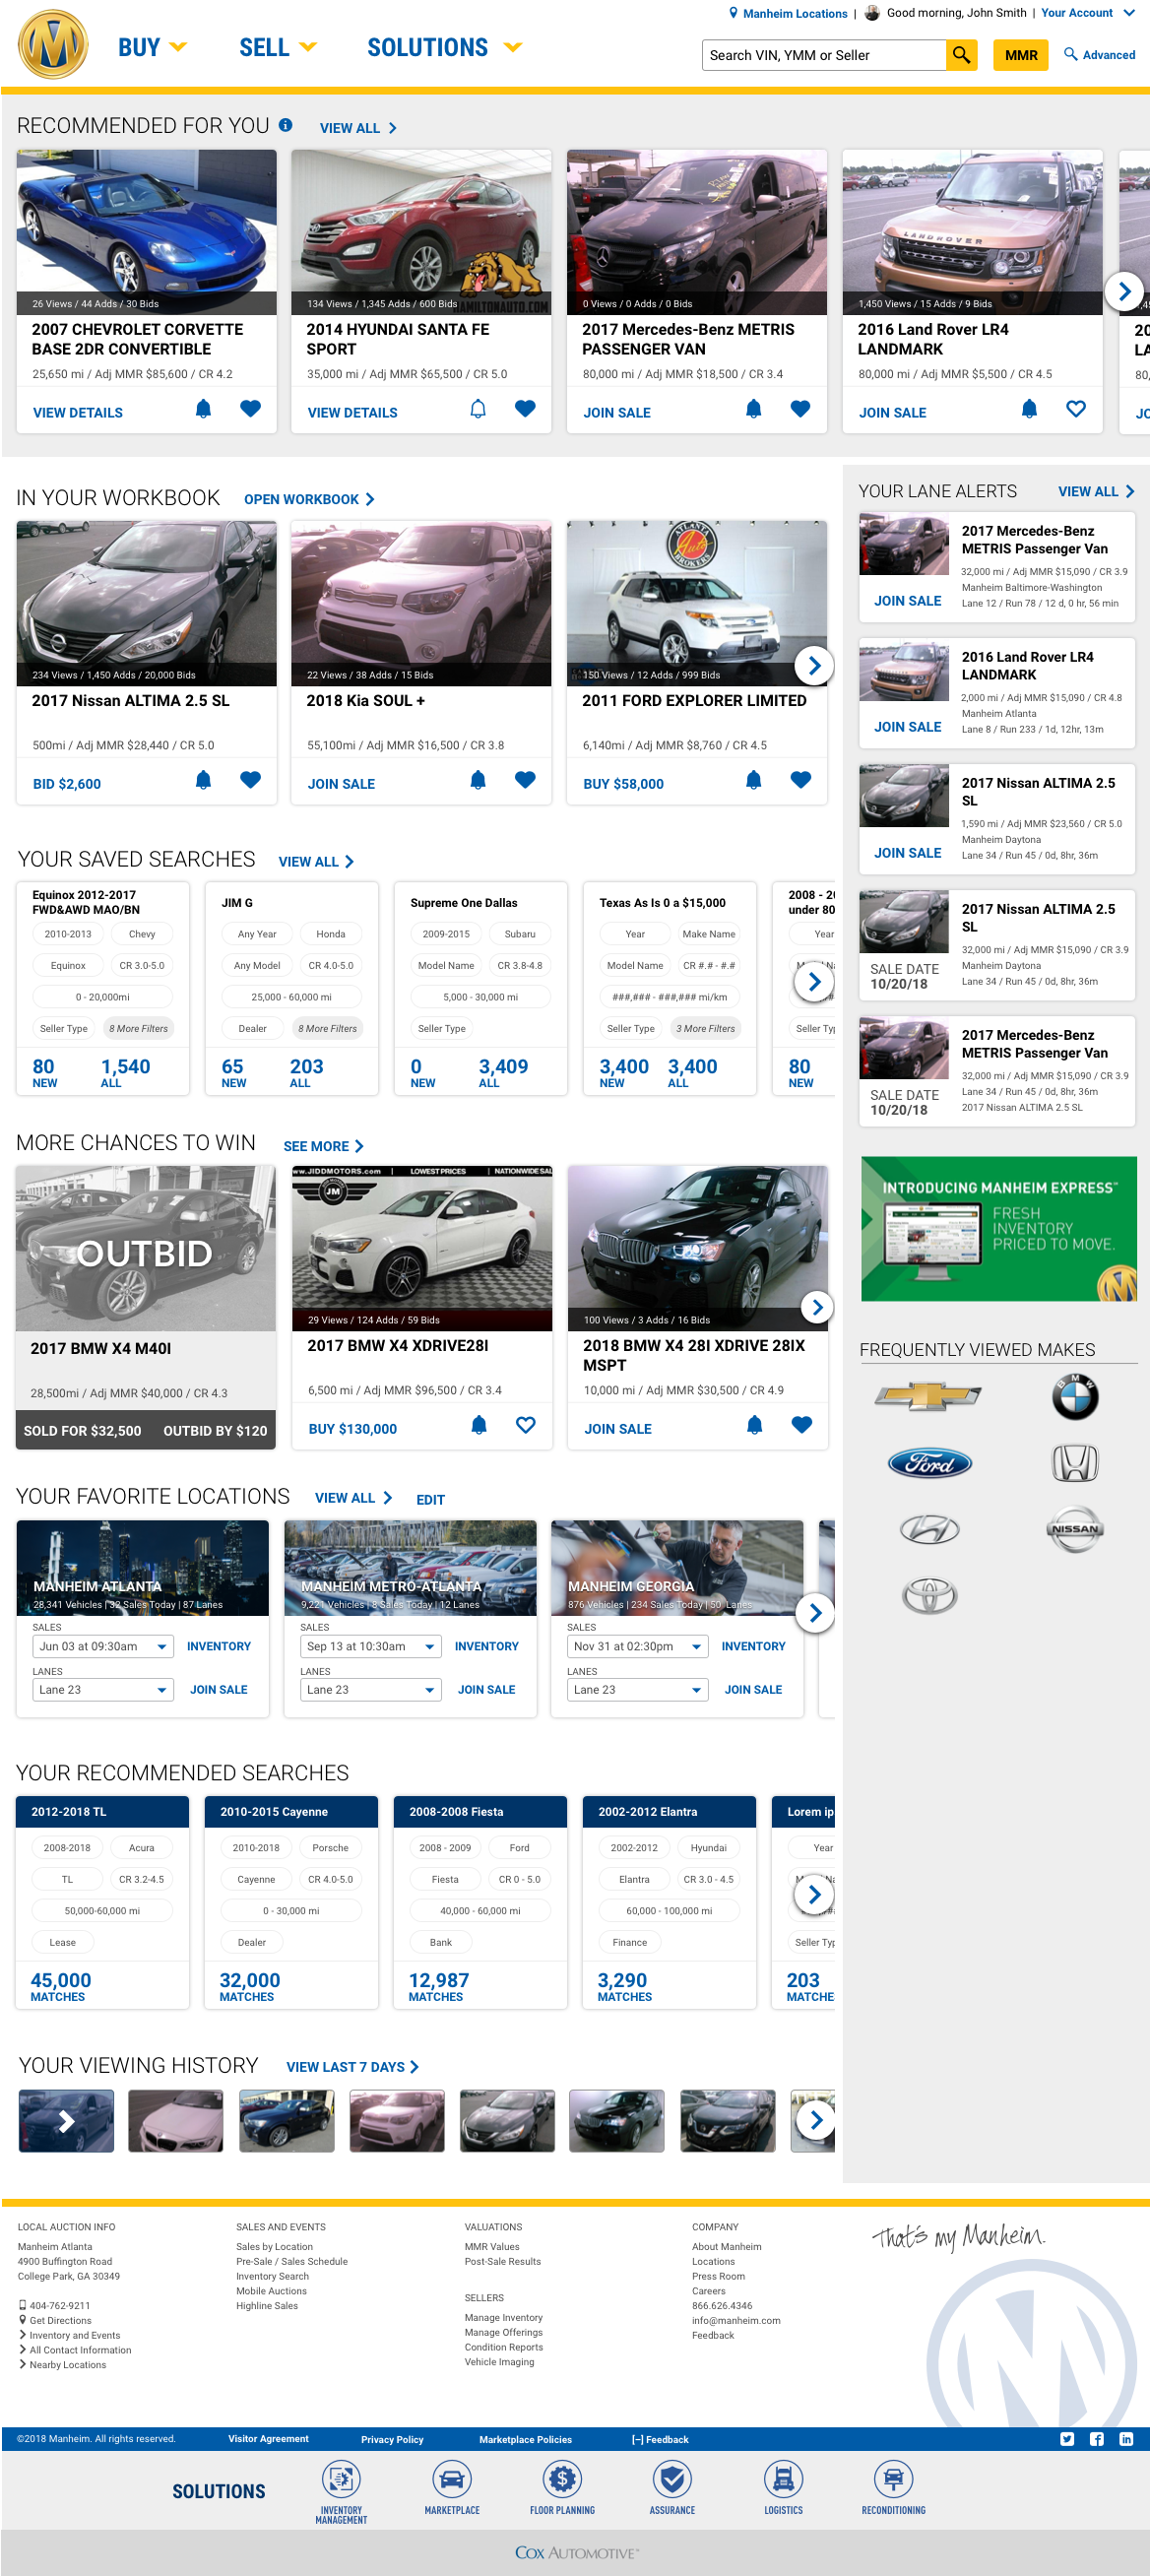Image resolution: width=1150 pixels, height=2576 pixels.
Task: Toggle alert bell on 2018 BMW X4 card
Action: coord(755,1425)
